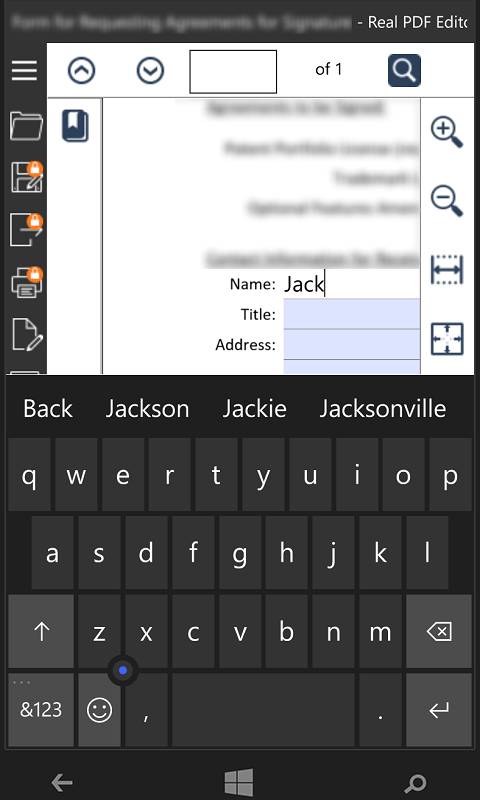The width and height of the screenshot is (480, 800).
Task: Fit whole page to screen
Action: click(447, 339)
